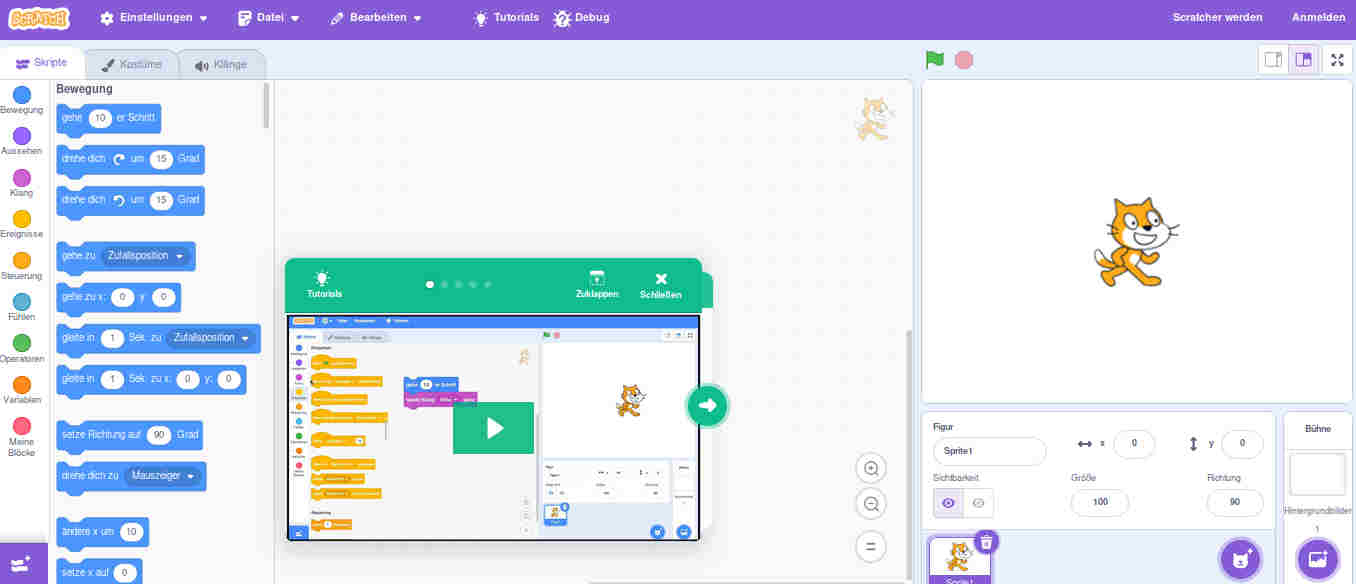The height and width of the screenshot is (584, 1356).
Task: Switch to large stage layout
Action: tap(1303, 60)
